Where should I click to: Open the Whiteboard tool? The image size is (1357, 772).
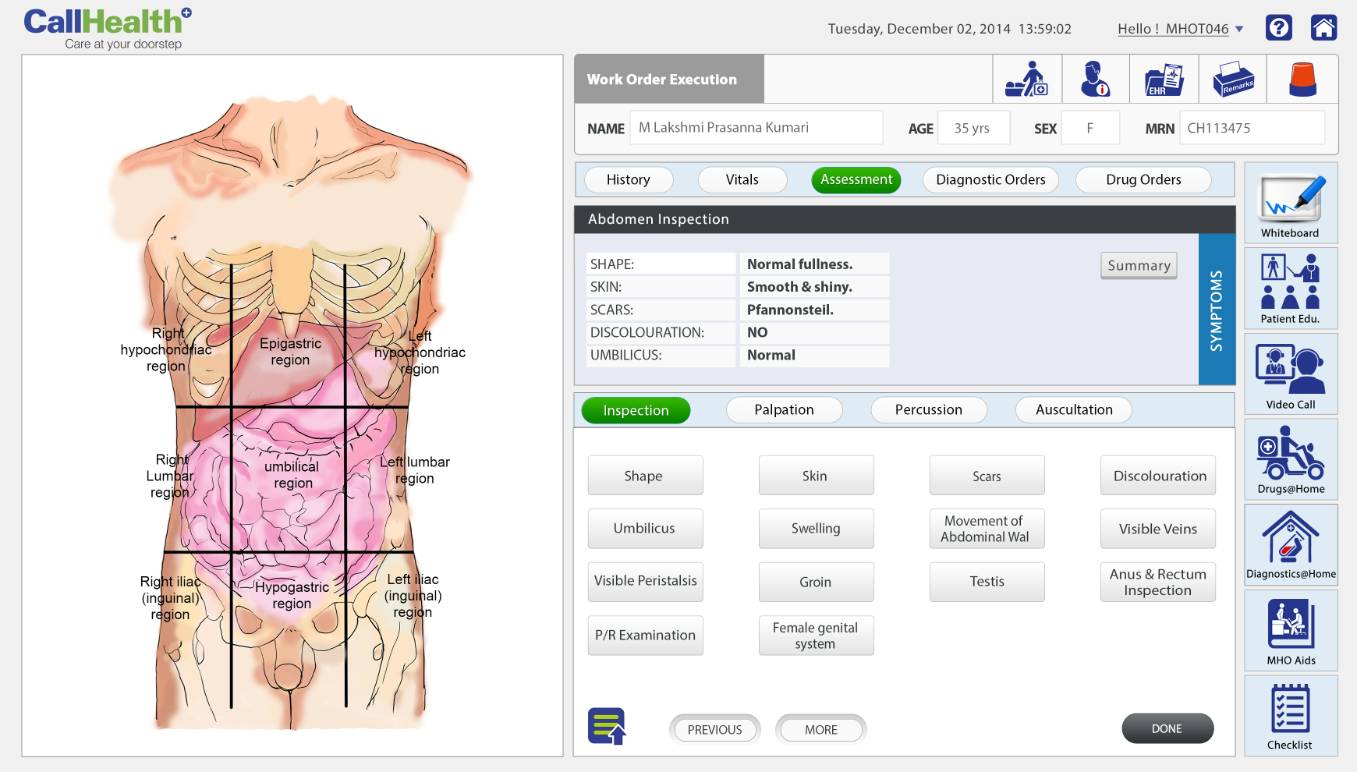tap(1291, 204)
